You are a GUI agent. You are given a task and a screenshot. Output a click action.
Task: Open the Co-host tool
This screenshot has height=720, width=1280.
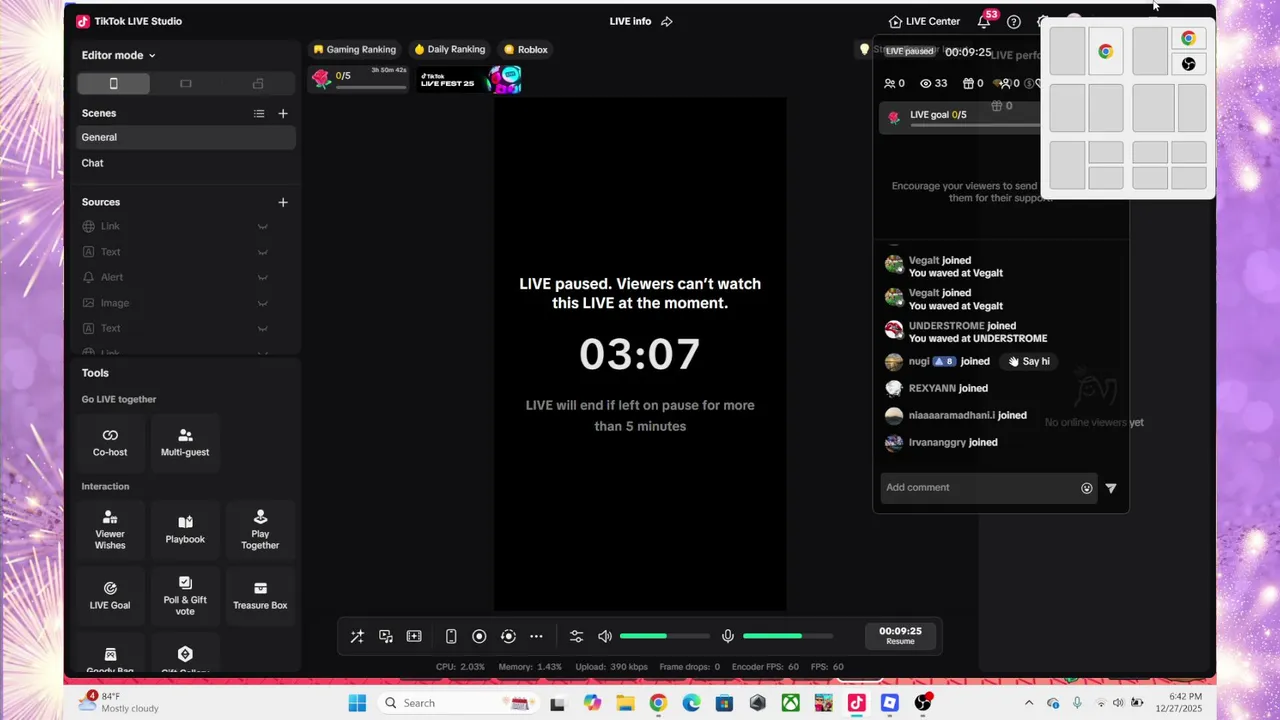point(110,443)
